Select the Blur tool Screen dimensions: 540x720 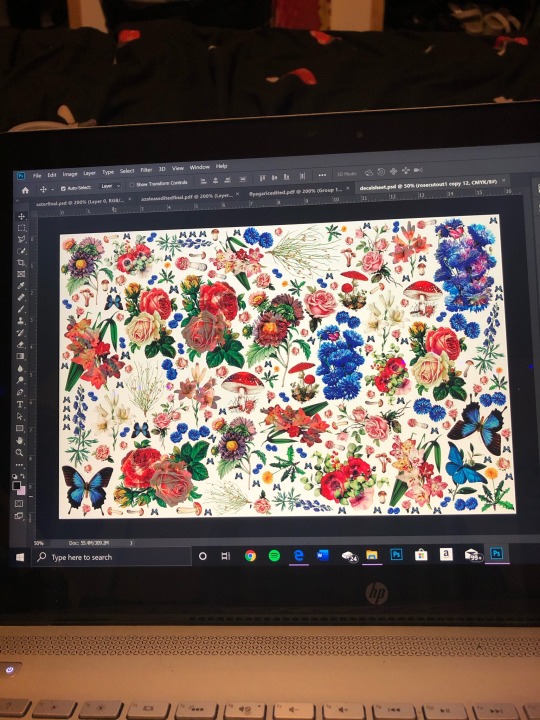click(x=20, y=368)
